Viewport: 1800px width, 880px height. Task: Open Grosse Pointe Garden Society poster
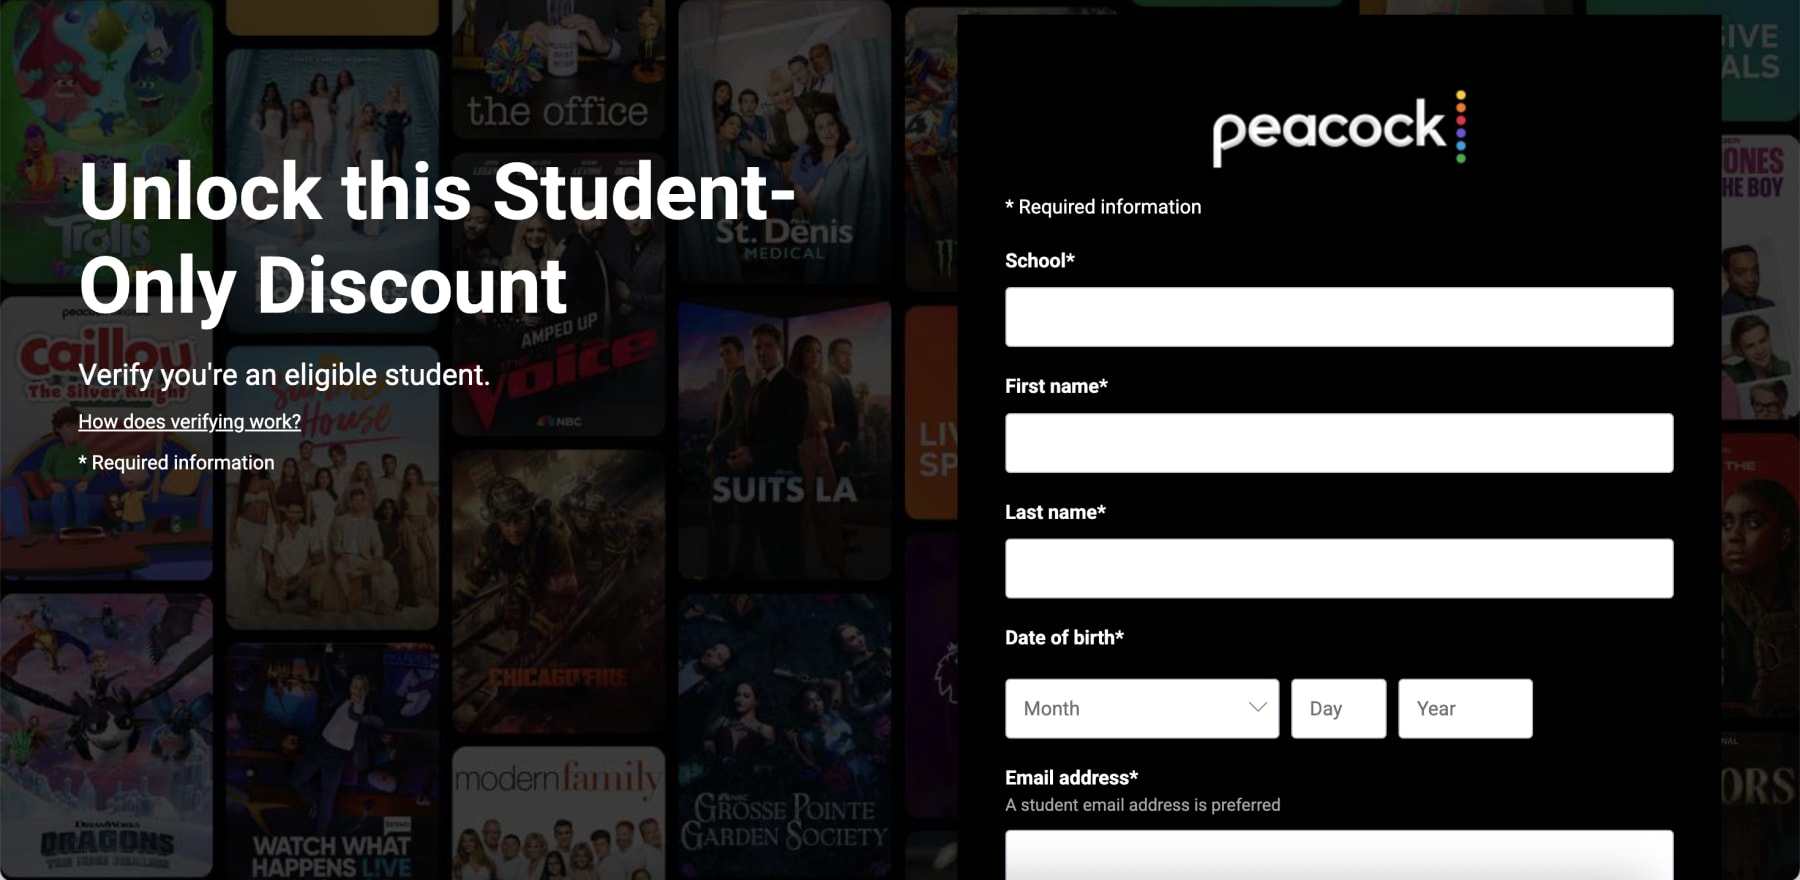(x=784, y=737)
